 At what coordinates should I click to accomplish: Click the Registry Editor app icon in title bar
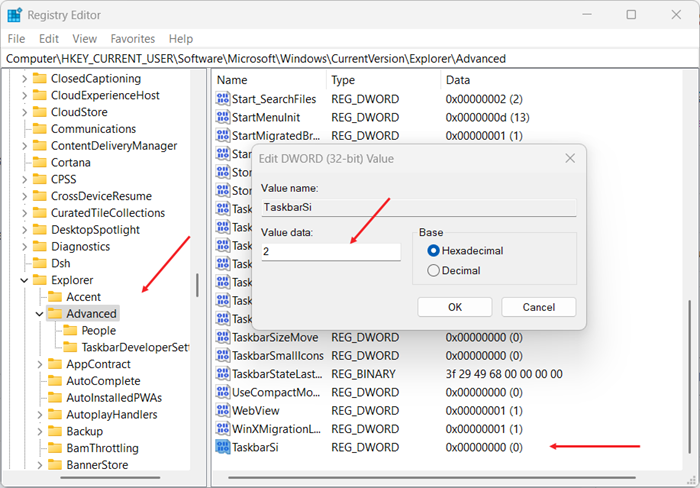14,15
